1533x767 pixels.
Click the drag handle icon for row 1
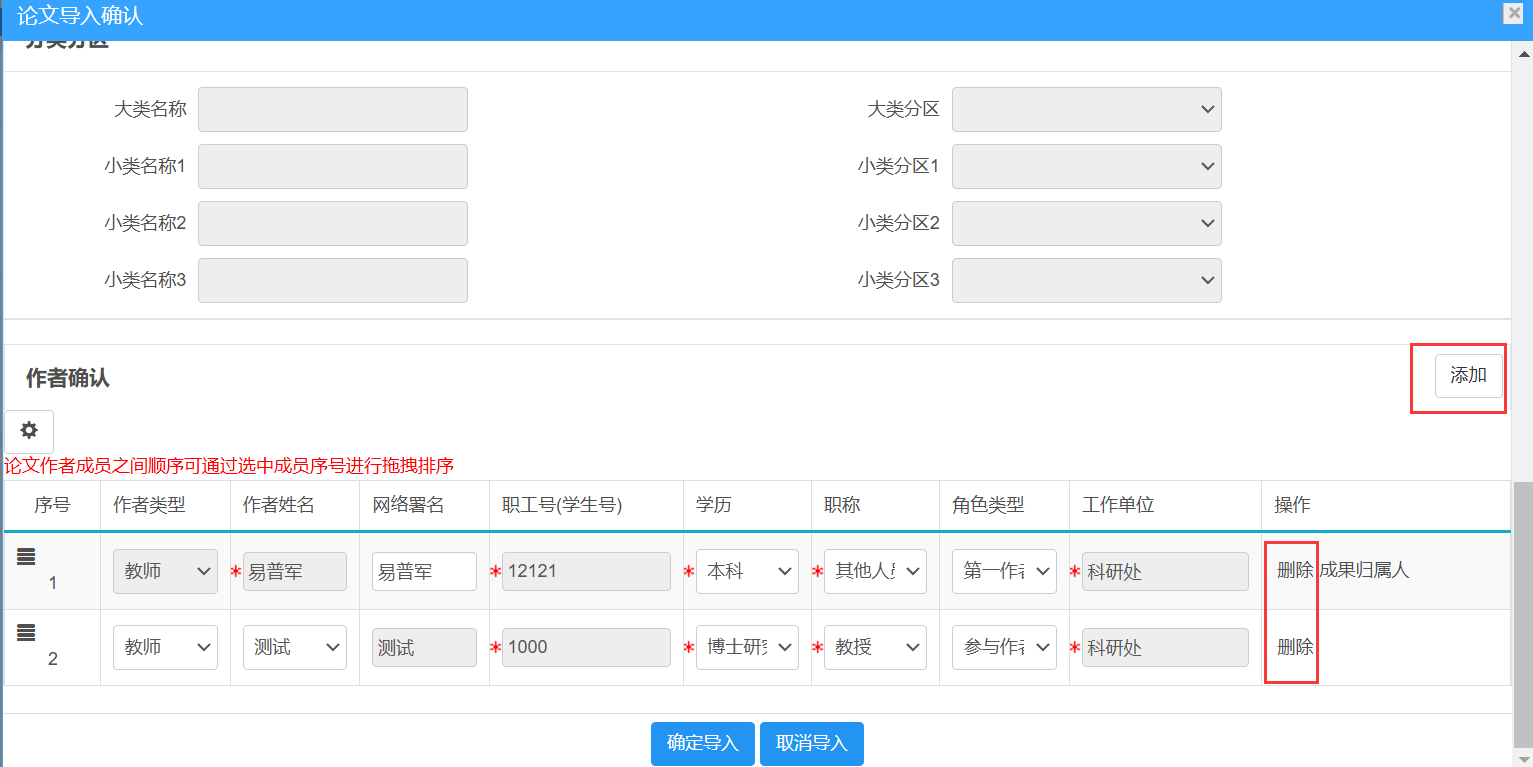26,558
